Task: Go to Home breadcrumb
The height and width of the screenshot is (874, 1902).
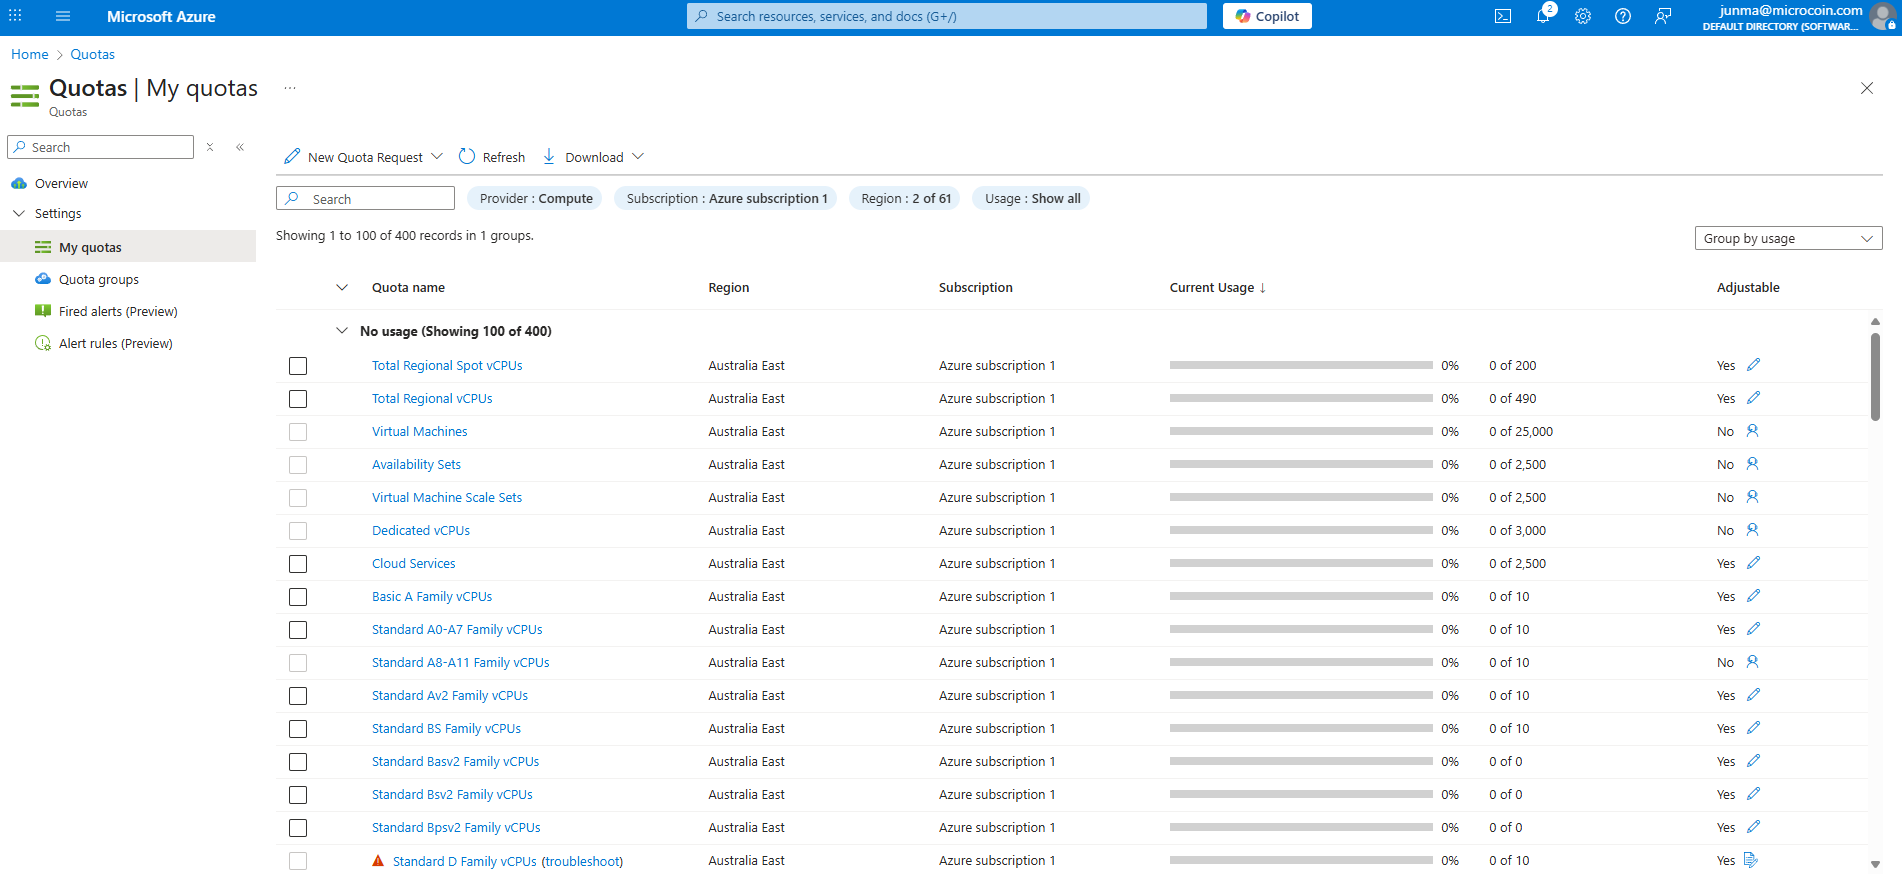Action: coord(30,54)
